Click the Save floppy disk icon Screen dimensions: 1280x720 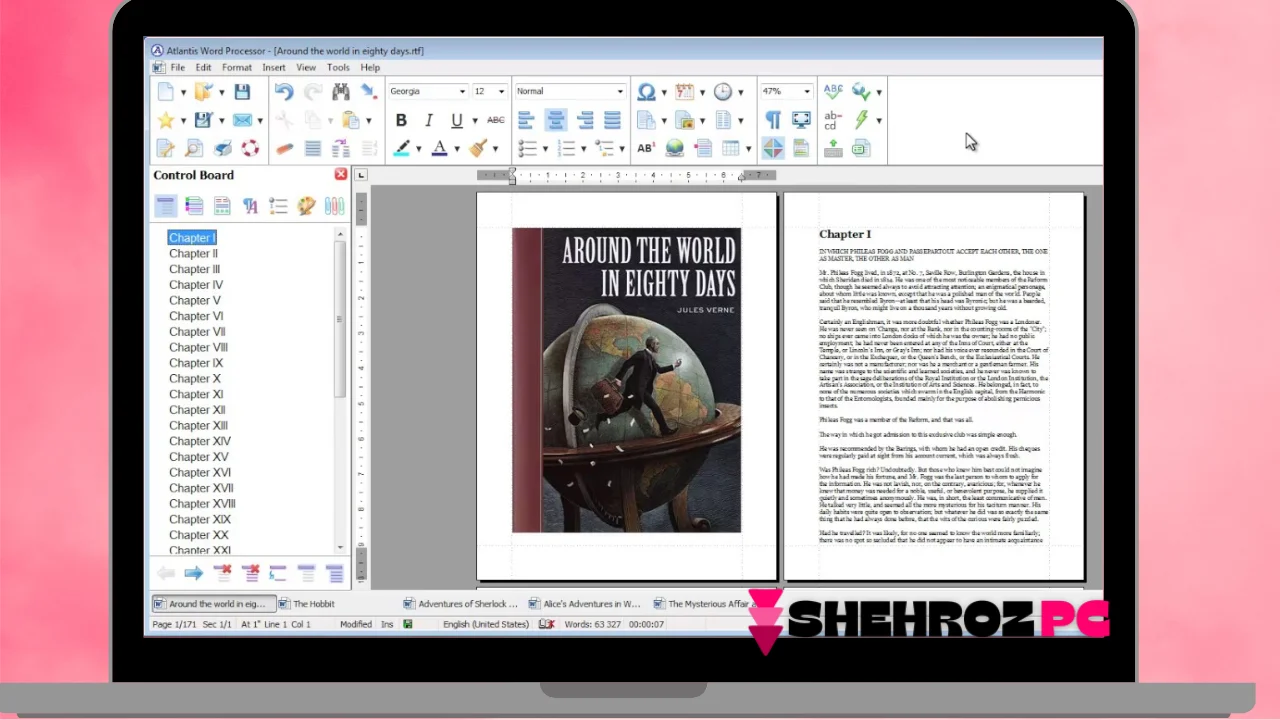click(x=242, y=92)
